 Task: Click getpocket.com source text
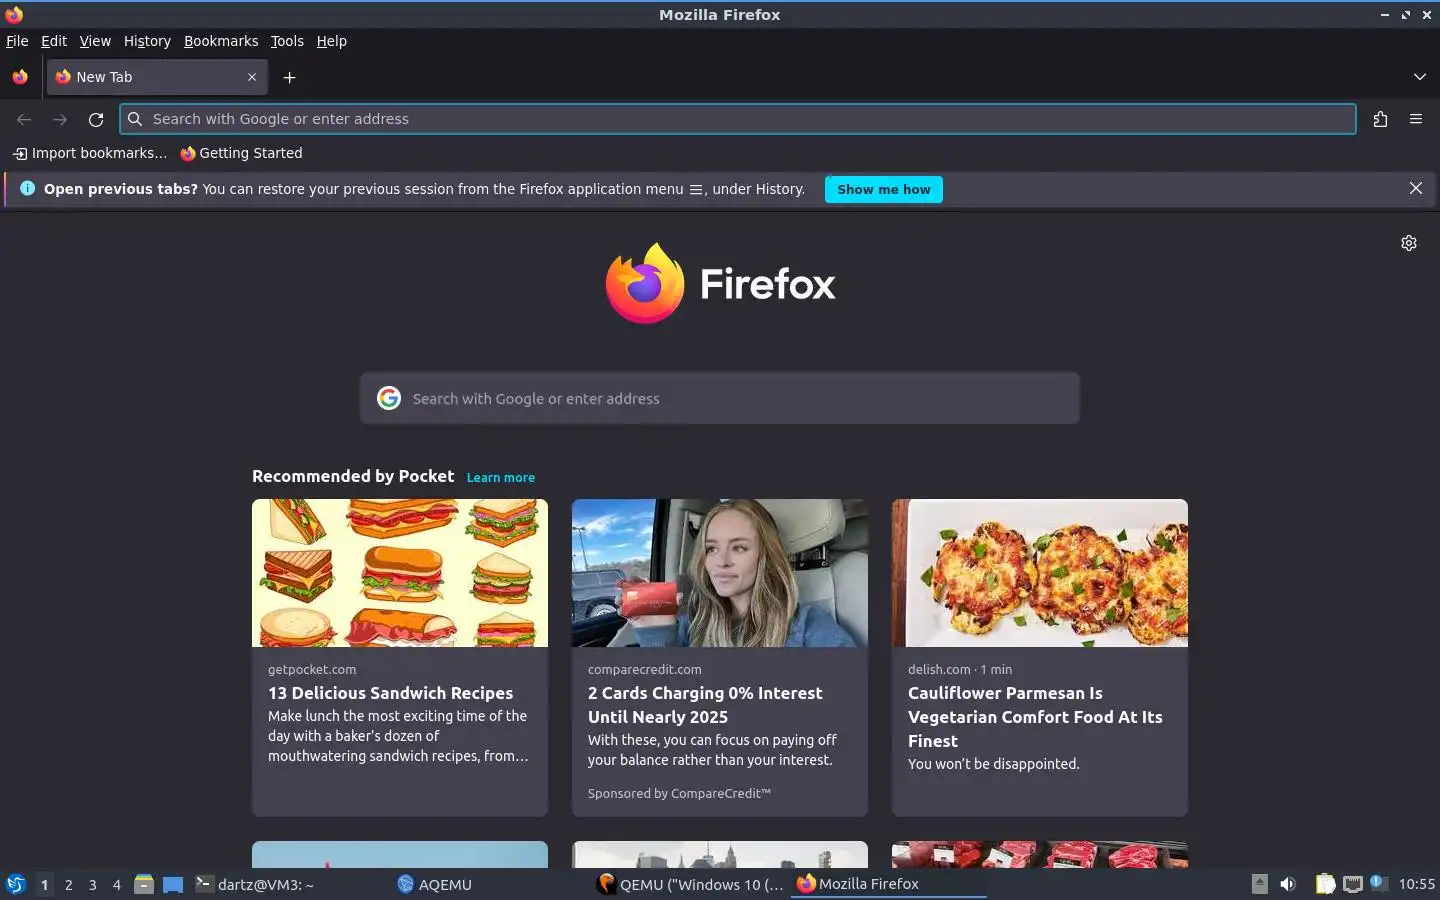(312, 670)
